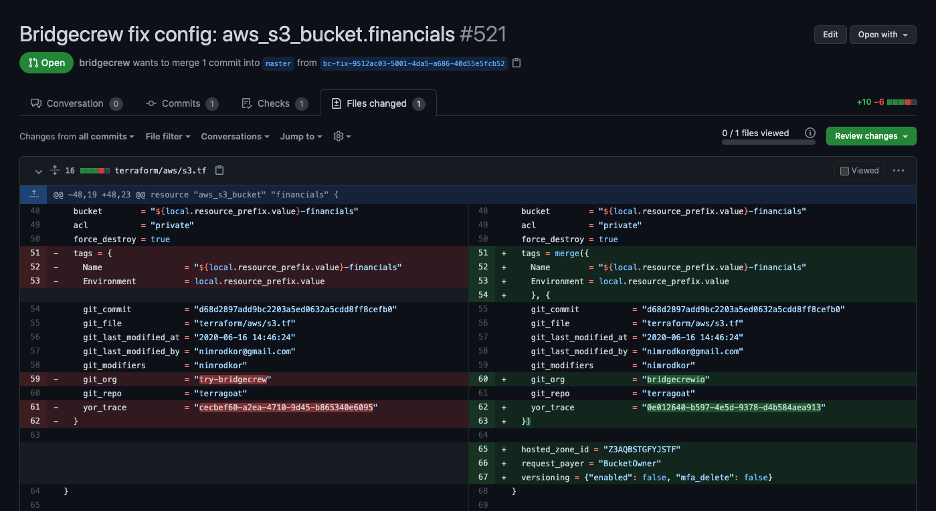Select added line 60 git_org bridgecrewio
The width and height of the screenshot is (936, 512).
coord(692,380)
